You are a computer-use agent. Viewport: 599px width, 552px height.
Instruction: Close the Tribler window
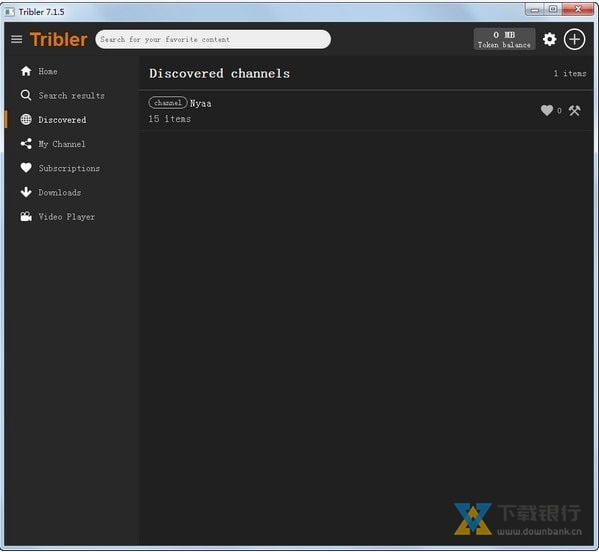578,9
